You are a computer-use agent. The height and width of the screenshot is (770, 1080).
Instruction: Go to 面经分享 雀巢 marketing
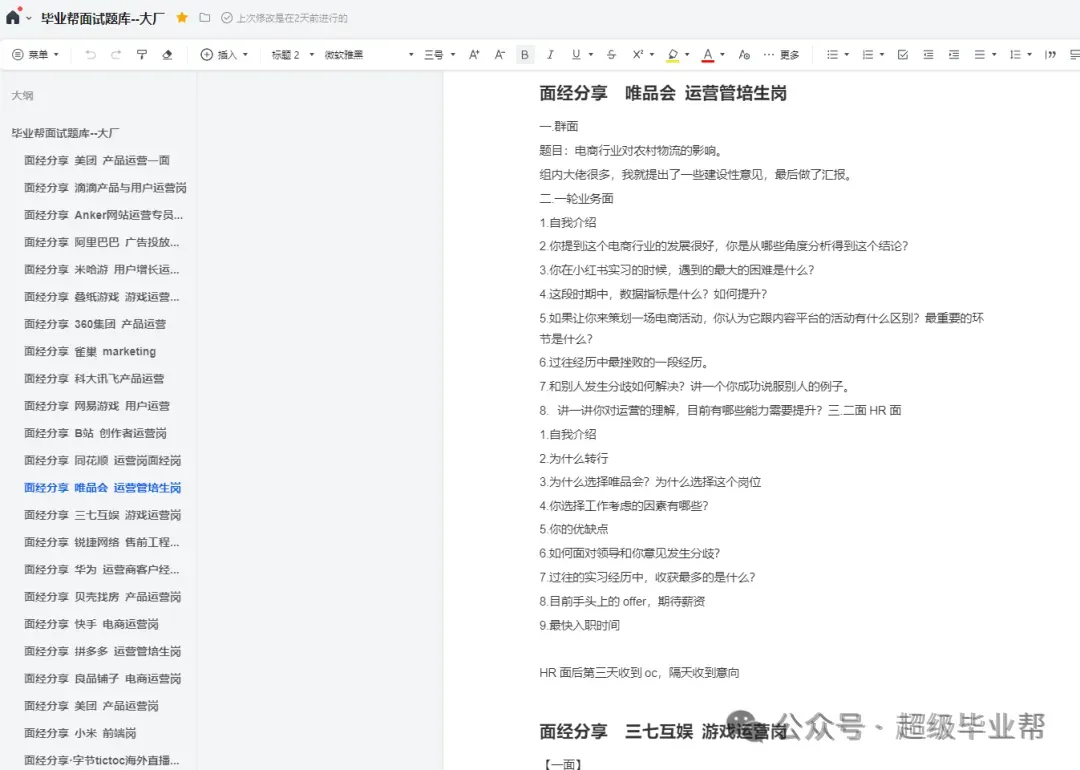pyautogui.click(x=90, y=351)
